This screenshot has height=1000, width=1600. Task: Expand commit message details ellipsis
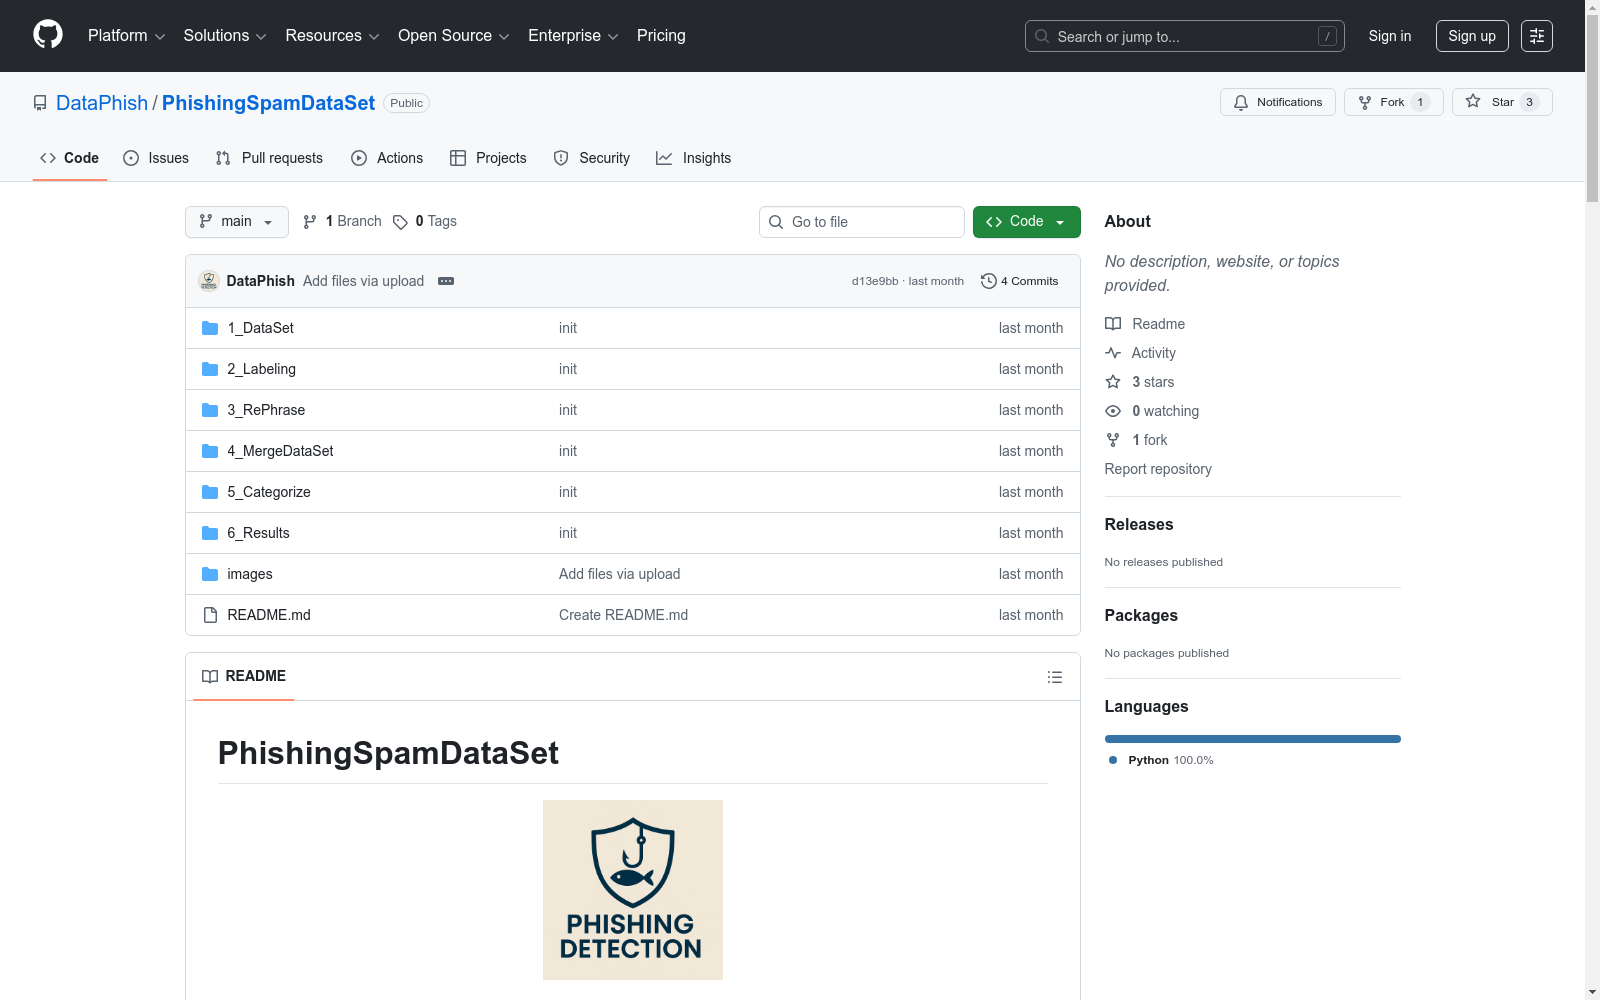446,281
